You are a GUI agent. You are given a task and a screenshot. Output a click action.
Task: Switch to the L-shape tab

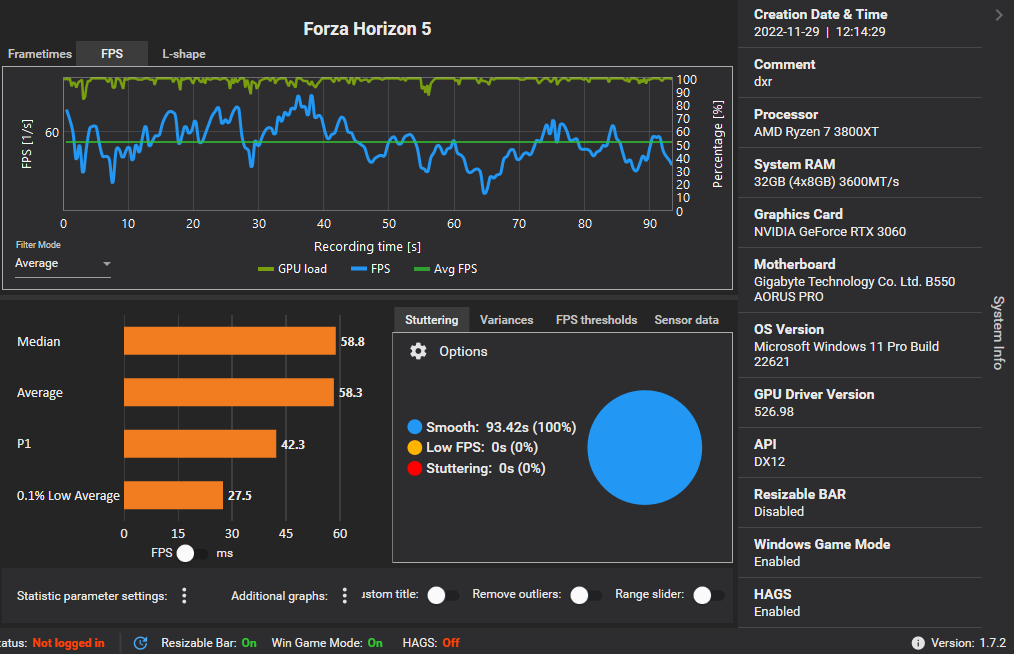tap(184, 54)
